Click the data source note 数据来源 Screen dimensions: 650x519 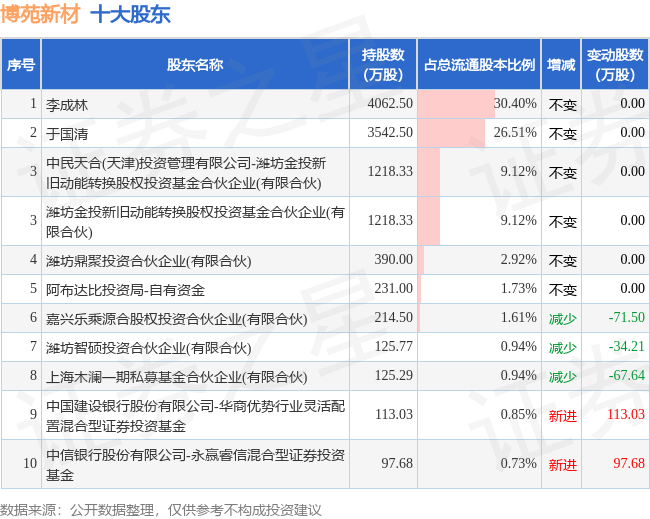[x=161, y=510]
